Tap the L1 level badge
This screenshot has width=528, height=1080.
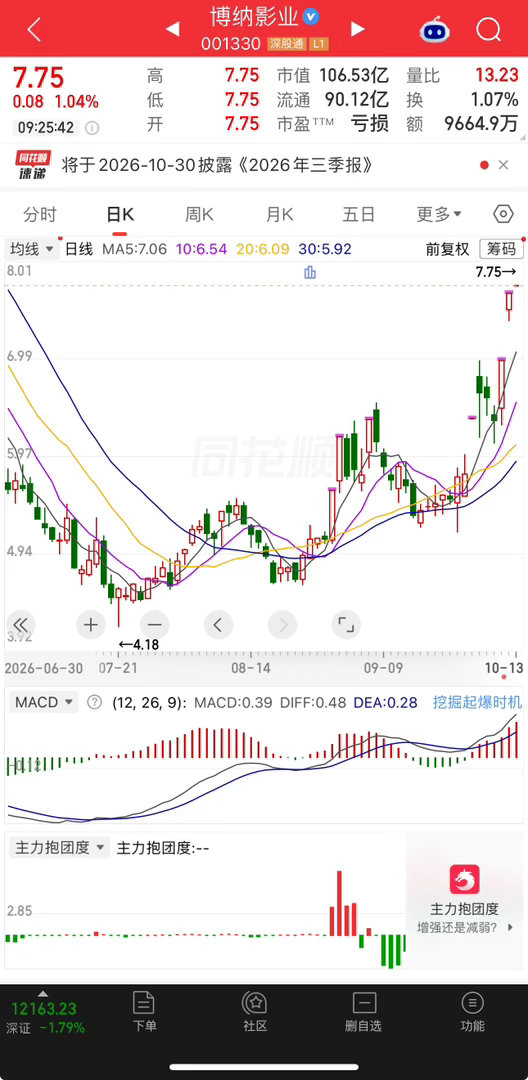[x=318, y=44]
